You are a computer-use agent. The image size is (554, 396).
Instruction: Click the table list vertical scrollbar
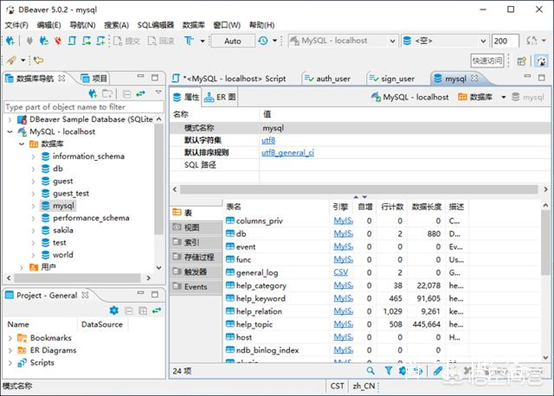[546, 242]
